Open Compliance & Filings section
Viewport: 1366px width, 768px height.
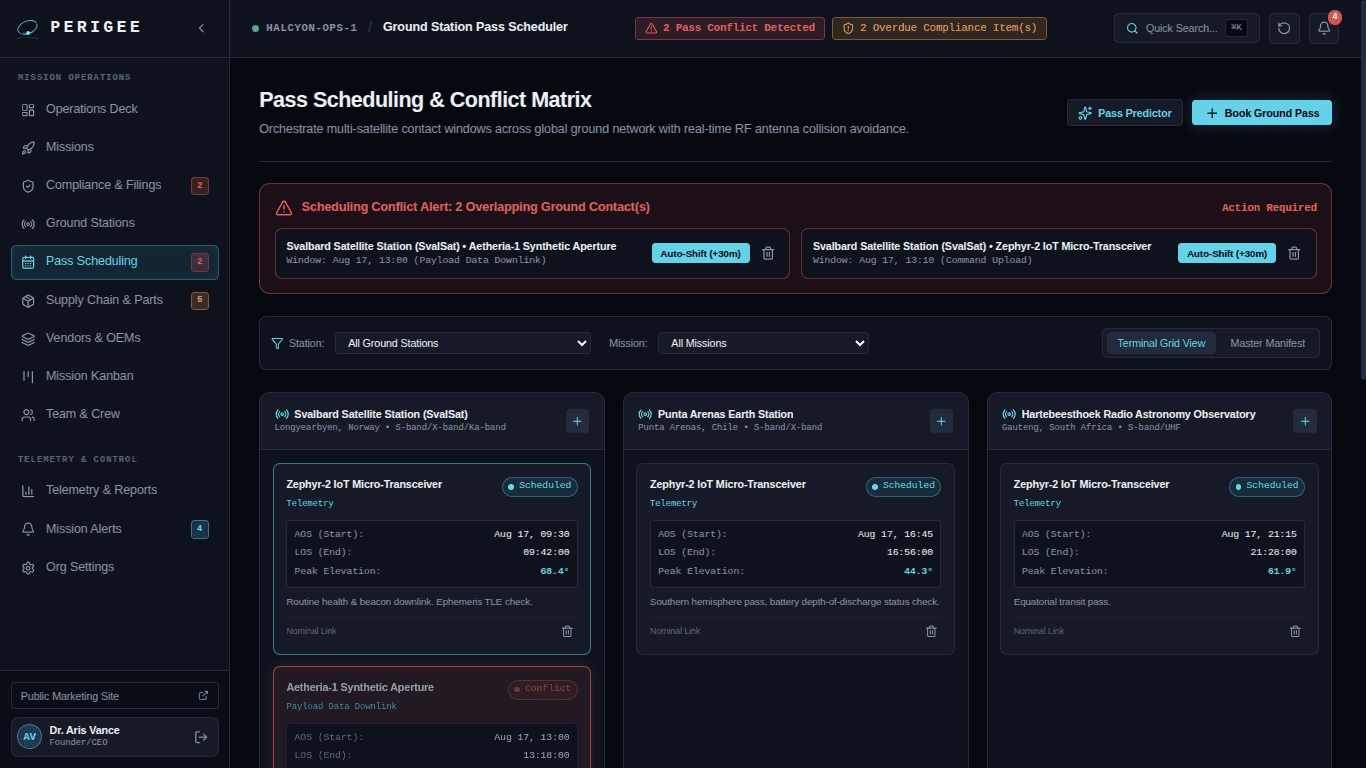tap(115, 185)
